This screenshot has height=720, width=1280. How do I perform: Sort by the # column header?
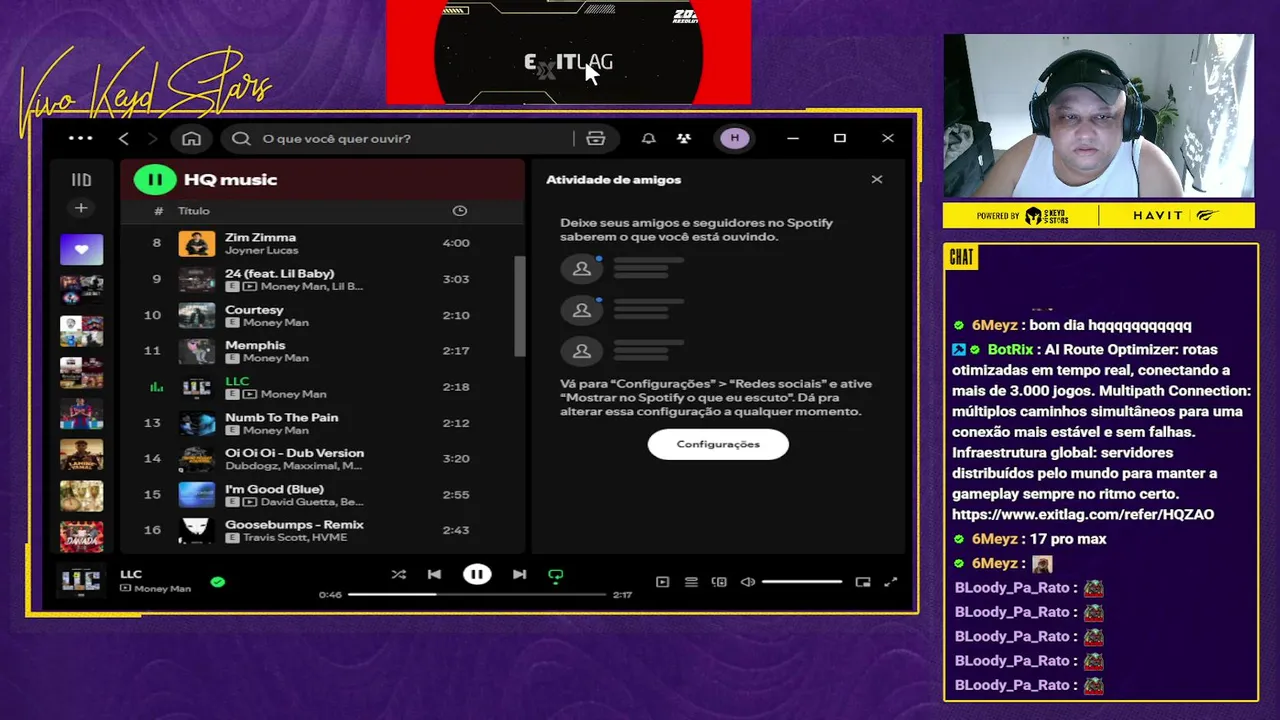tap(158, 211)
